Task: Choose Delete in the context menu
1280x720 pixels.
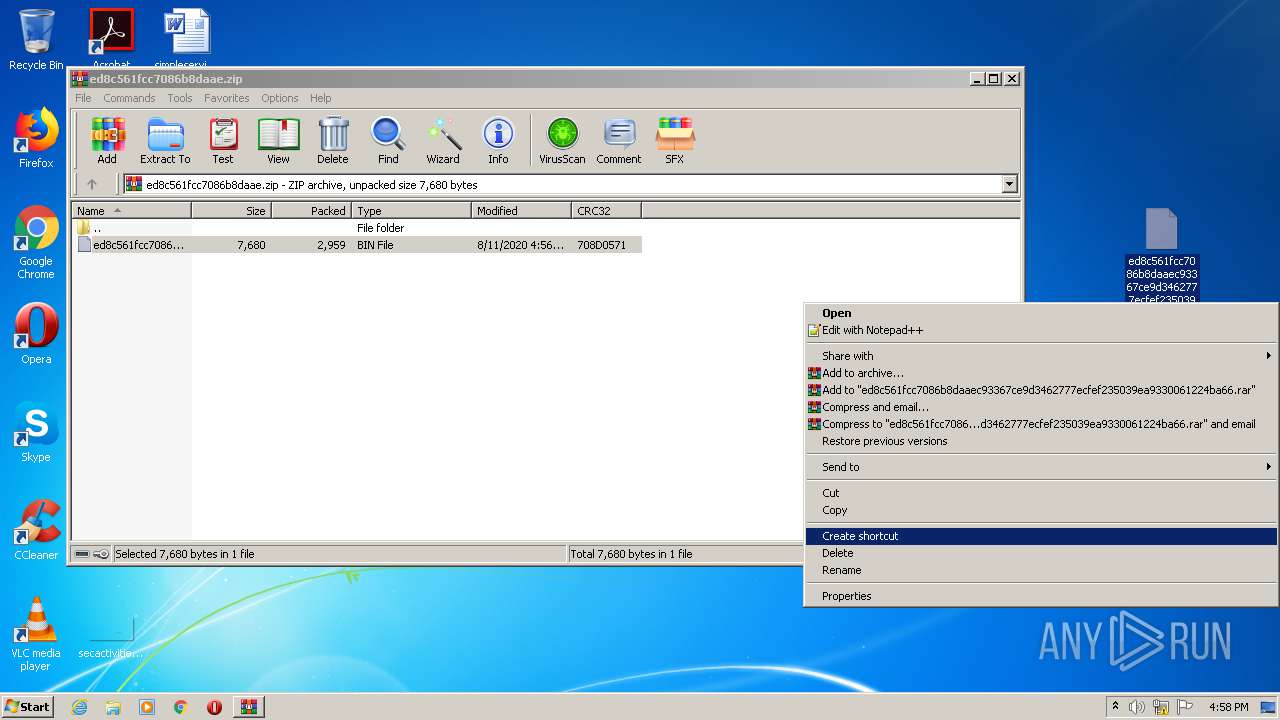Action: pos(1041,553)
